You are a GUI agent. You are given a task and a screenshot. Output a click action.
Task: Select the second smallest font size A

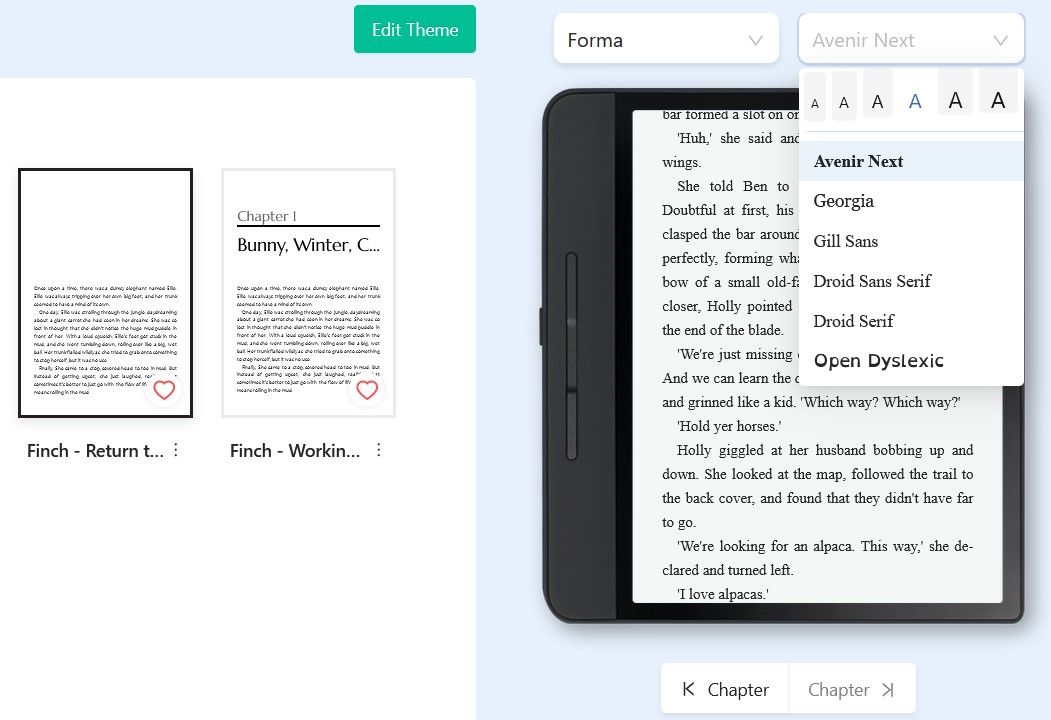pos(844,97)
